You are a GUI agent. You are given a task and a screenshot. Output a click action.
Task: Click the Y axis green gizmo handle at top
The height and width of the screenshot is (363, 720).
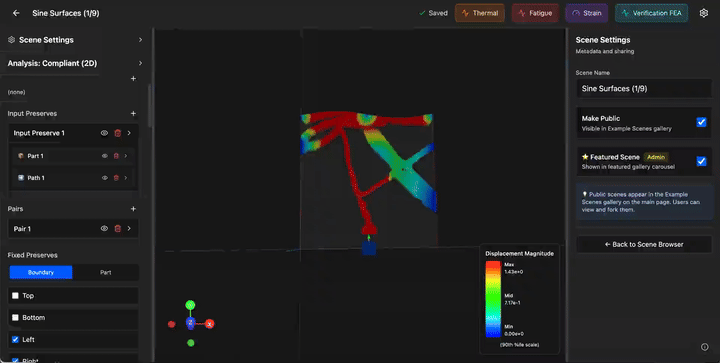coord(190,305)
